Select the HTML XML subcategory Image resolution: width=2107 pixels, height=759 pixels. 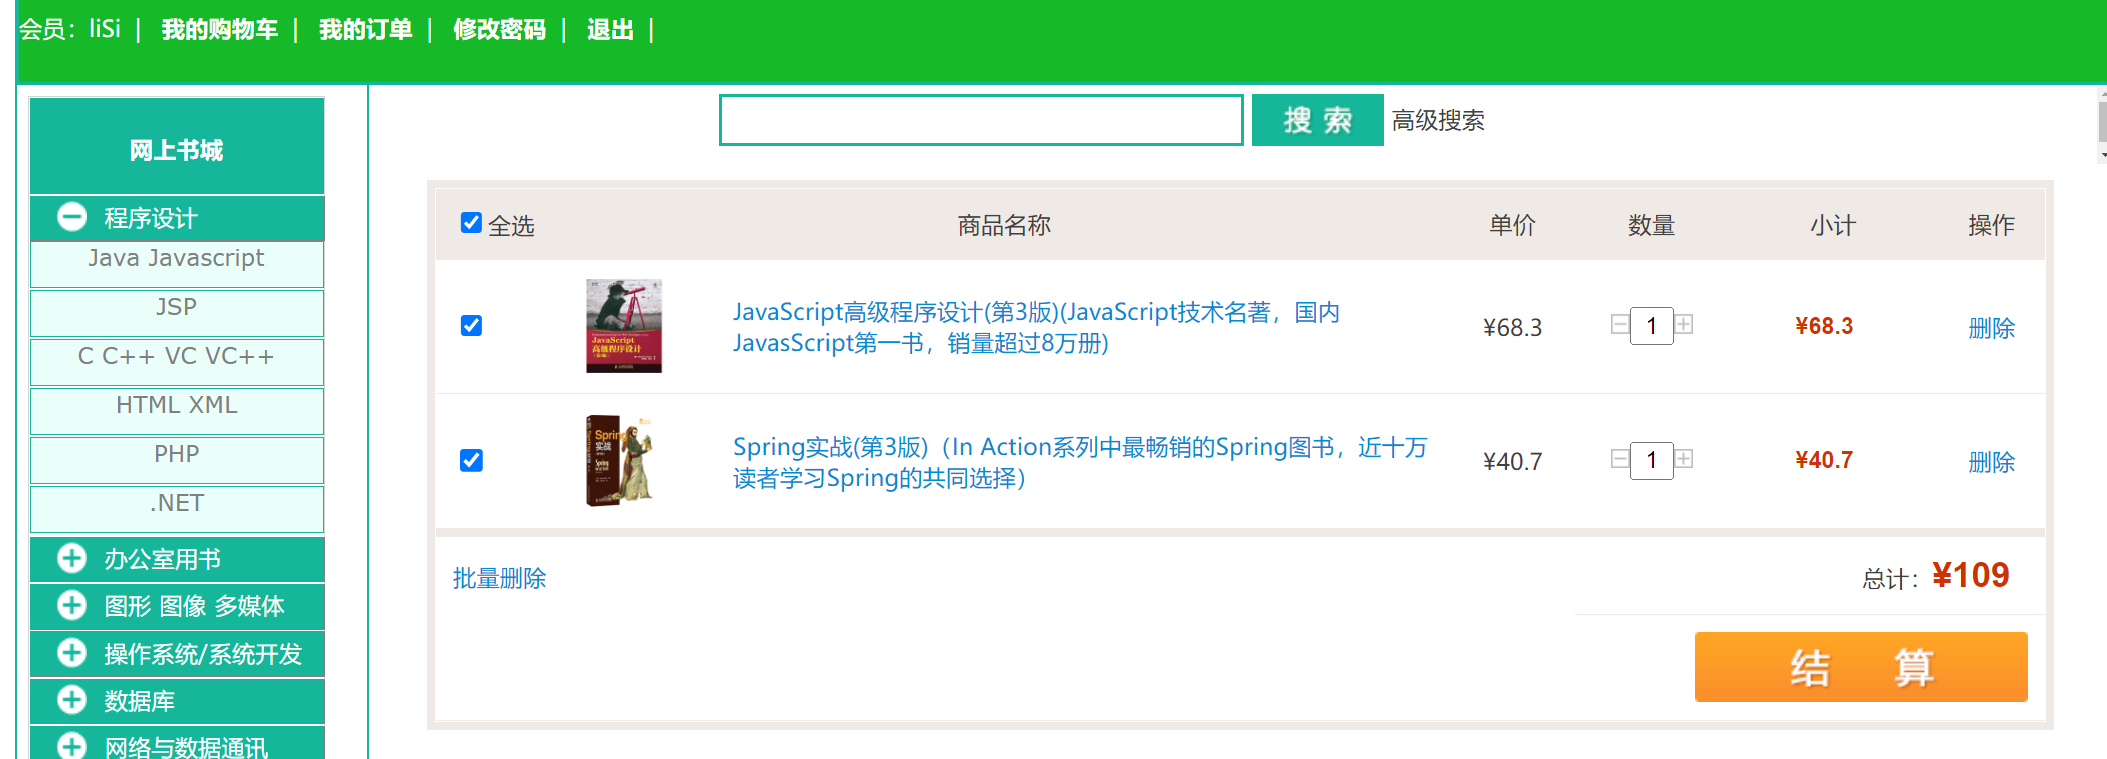(x=177, y=411)
